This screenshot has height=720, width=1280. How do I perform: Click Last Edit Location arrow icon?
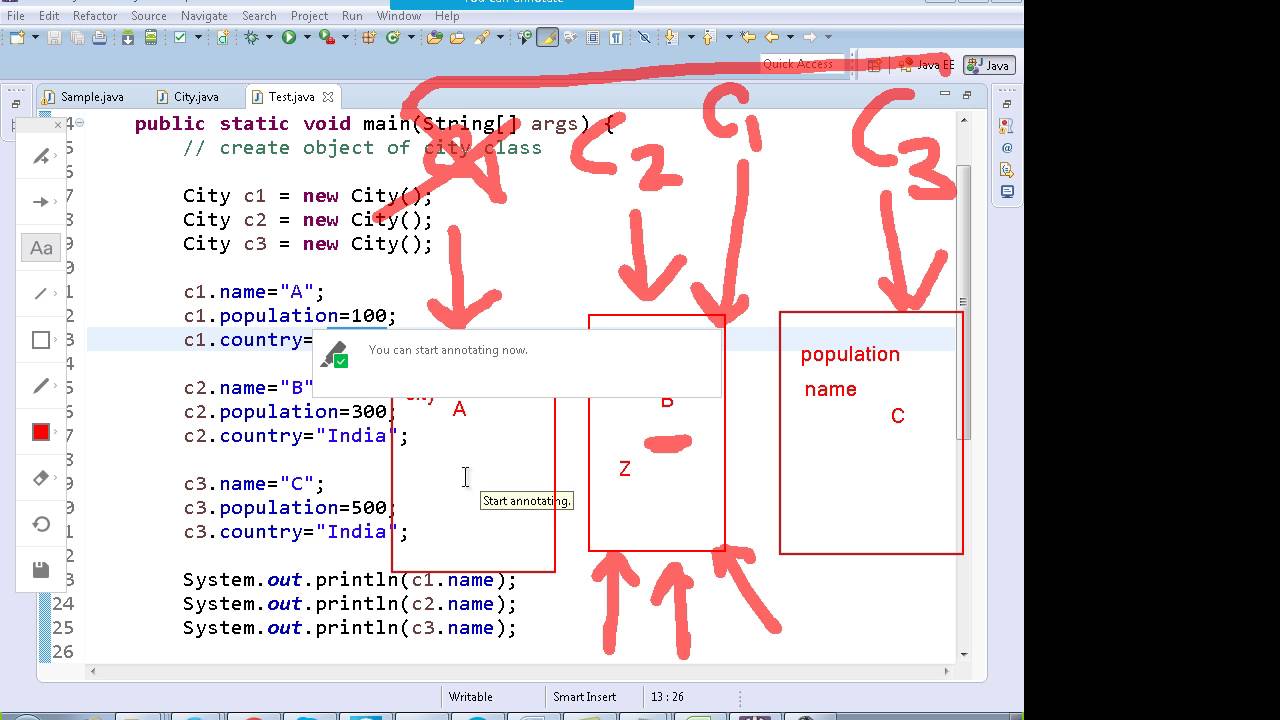pyautogui.click(x=748, y=37)
